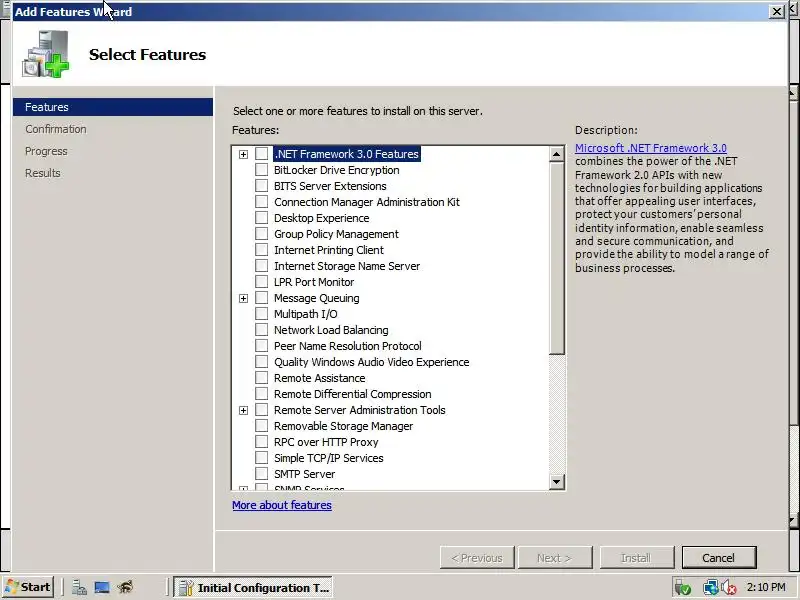Check the Message Queuing checkbox

point(261,298)
